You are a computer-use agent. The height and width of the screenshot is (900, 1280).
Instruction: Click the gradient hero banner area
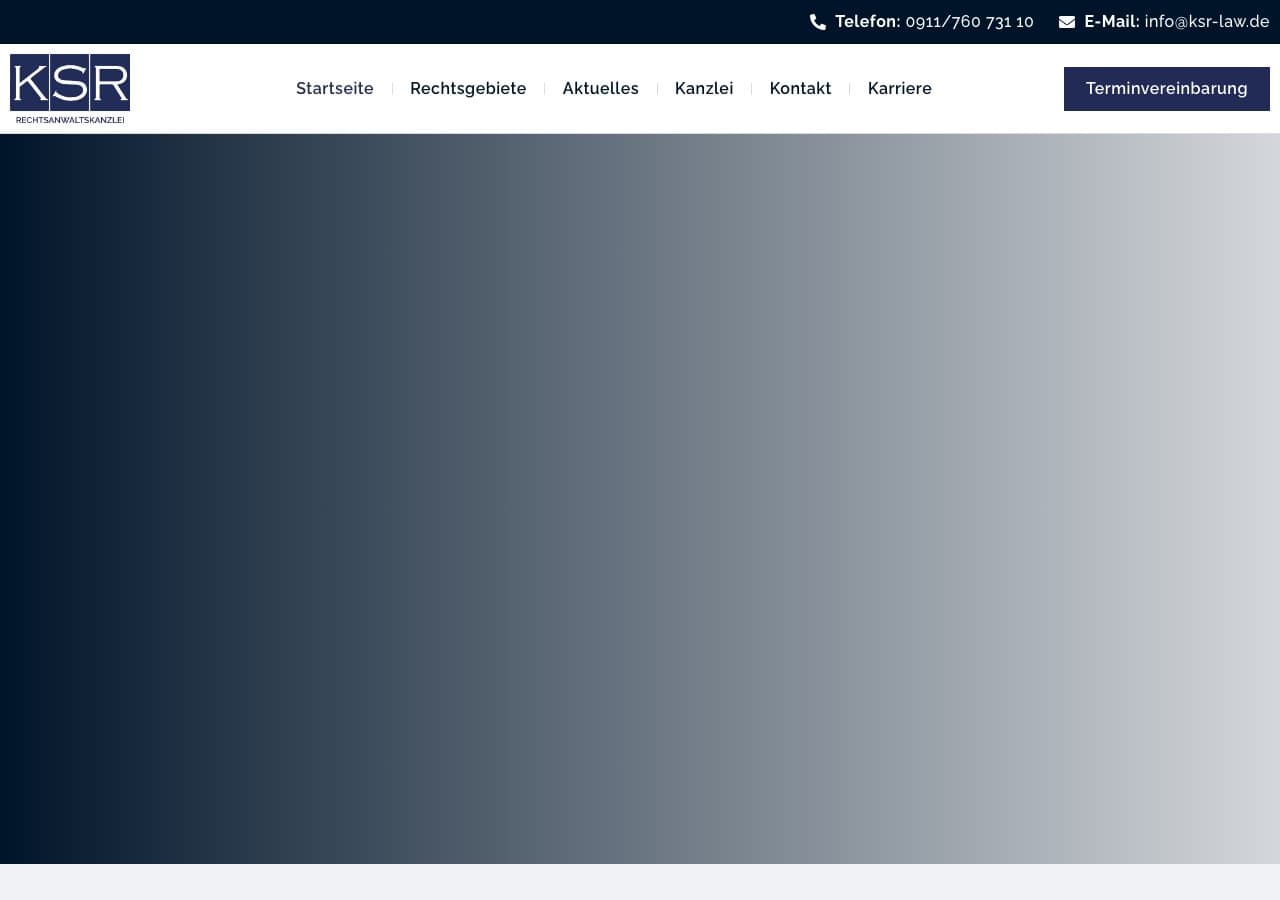point(640,498)
